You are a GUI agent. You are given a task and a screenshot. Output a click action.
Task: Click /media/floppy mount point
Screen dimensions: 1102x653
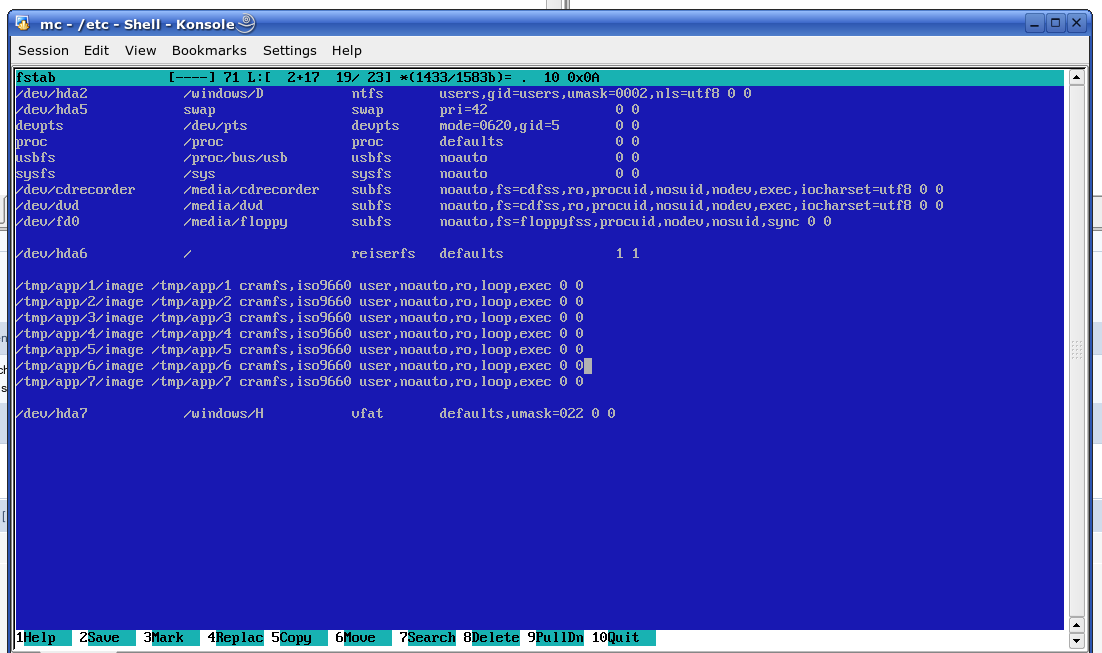[x=235, y=221]
